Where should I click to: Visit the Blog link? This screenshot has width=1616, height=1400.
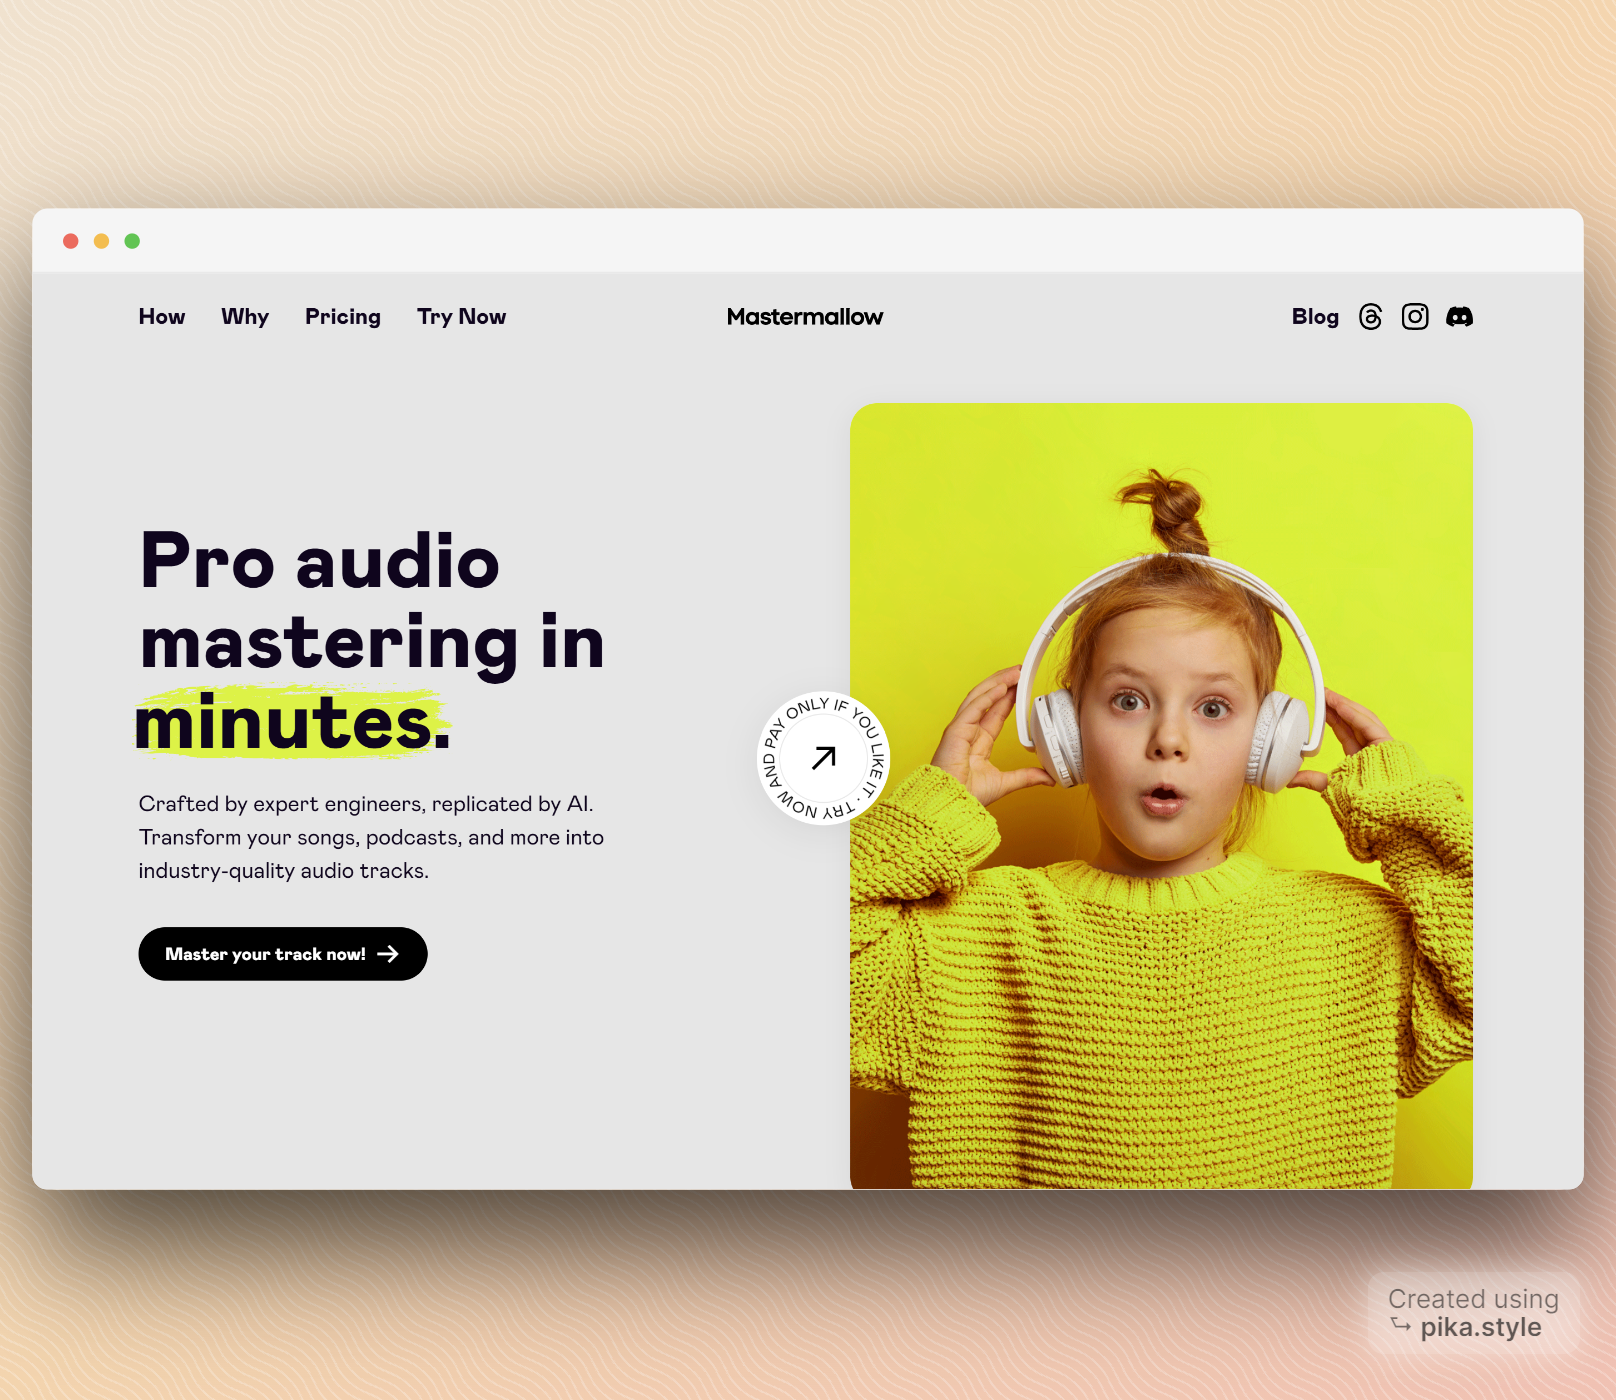click(x=1314, y=317)
